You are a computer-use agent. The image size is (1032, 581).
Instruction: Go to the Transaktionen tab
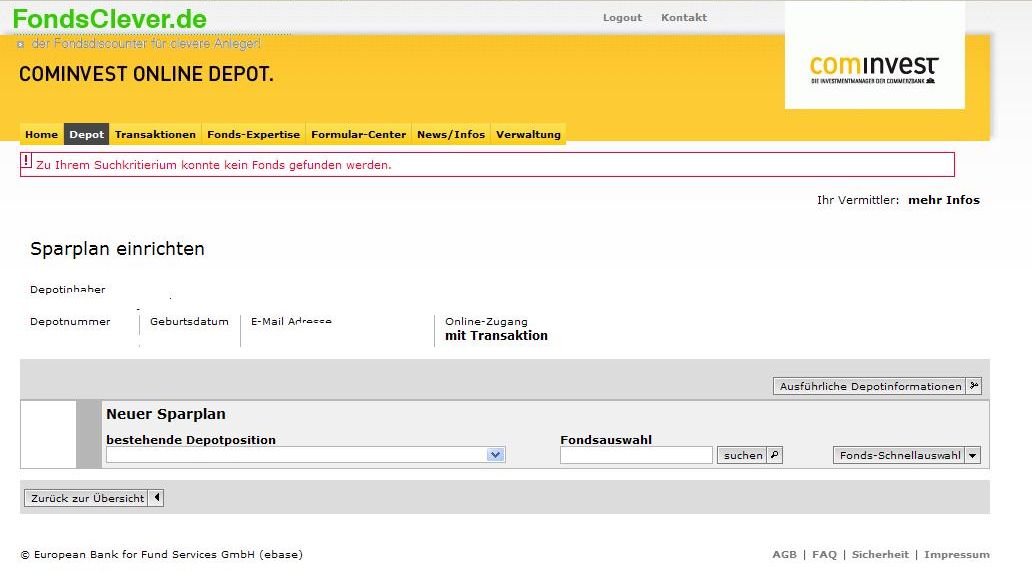[155, 134]
